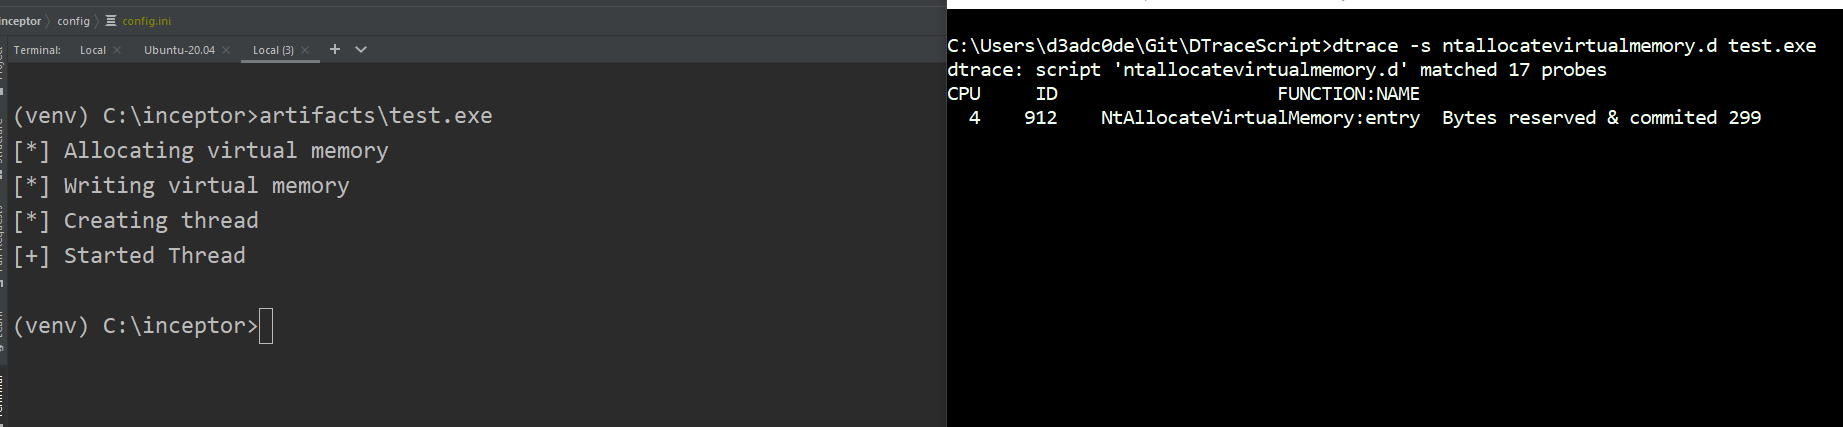This screenshot has width=1843, height=427.
Task: Focus the terminal prompt cursor after C:\inceptor>
Action: click(266, 326)
